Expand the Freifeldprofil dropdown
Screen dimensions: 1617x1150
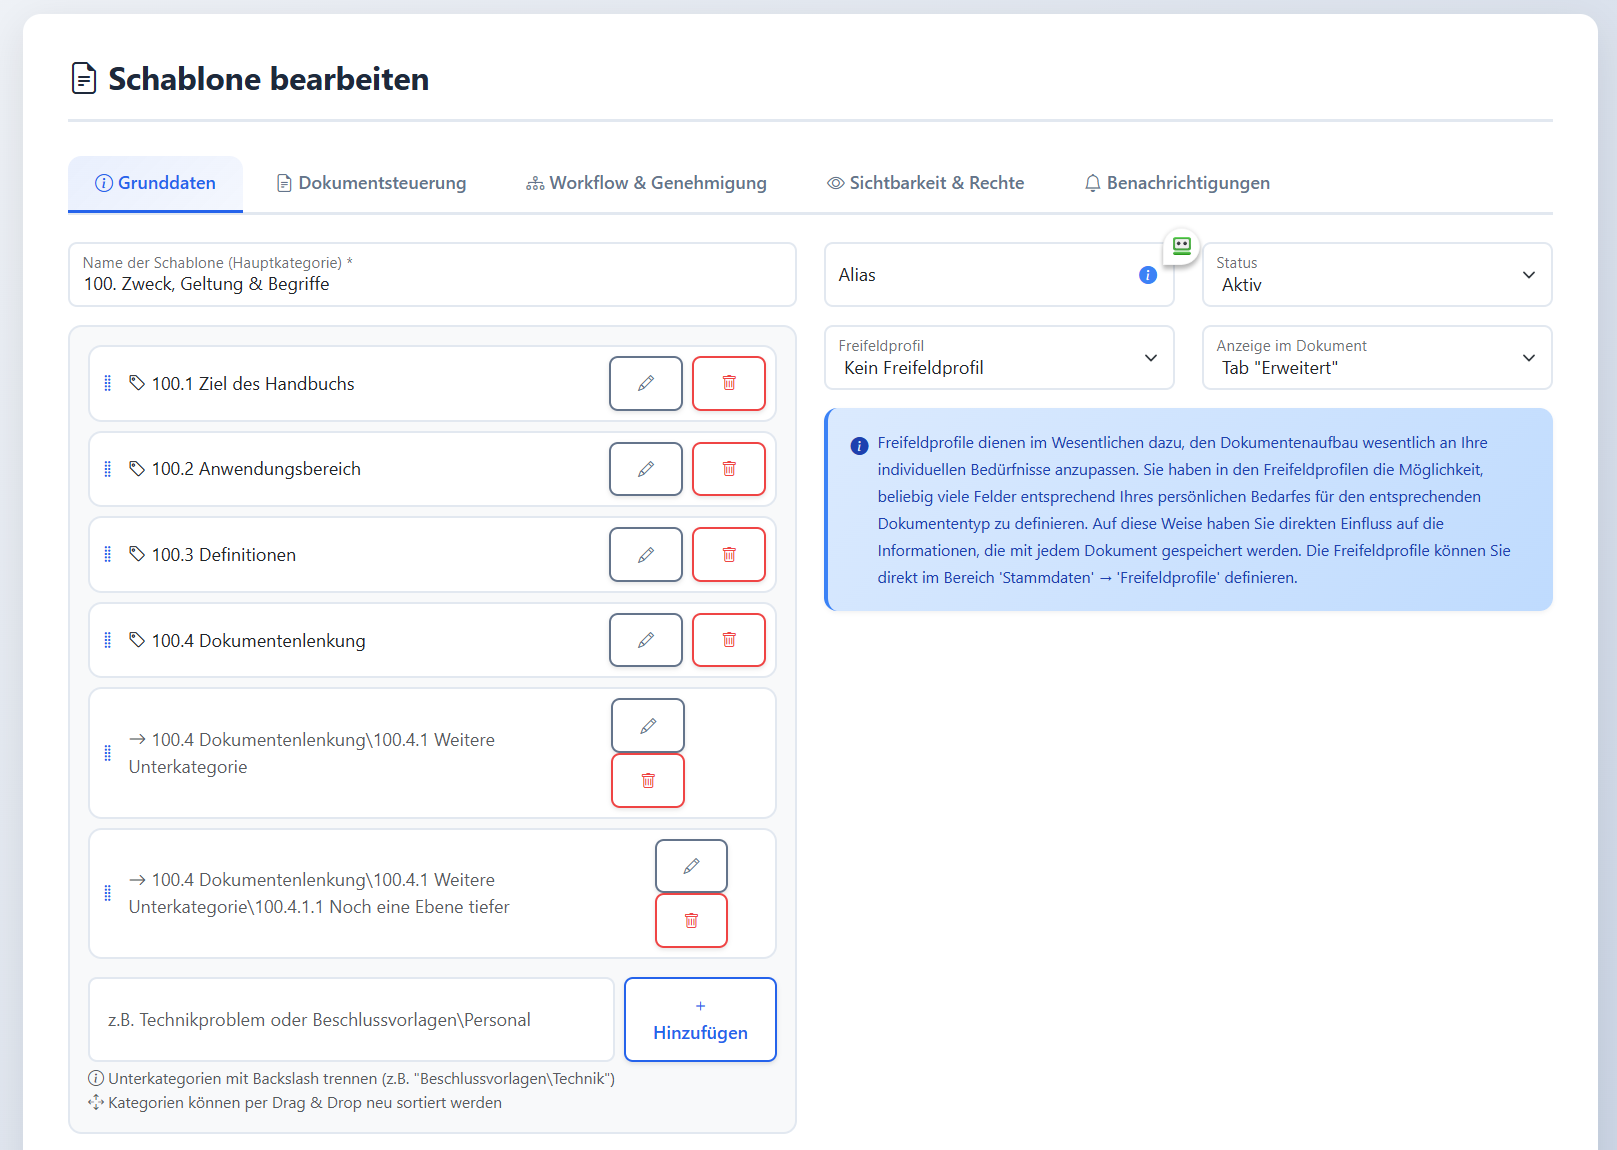tap(998, 358)
